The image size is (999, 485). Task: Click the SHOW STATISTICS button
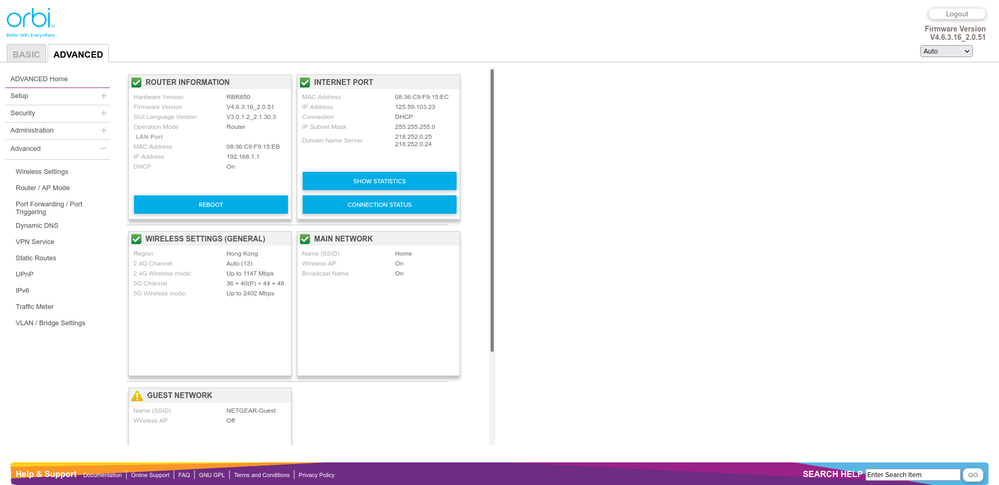[379, 181]
